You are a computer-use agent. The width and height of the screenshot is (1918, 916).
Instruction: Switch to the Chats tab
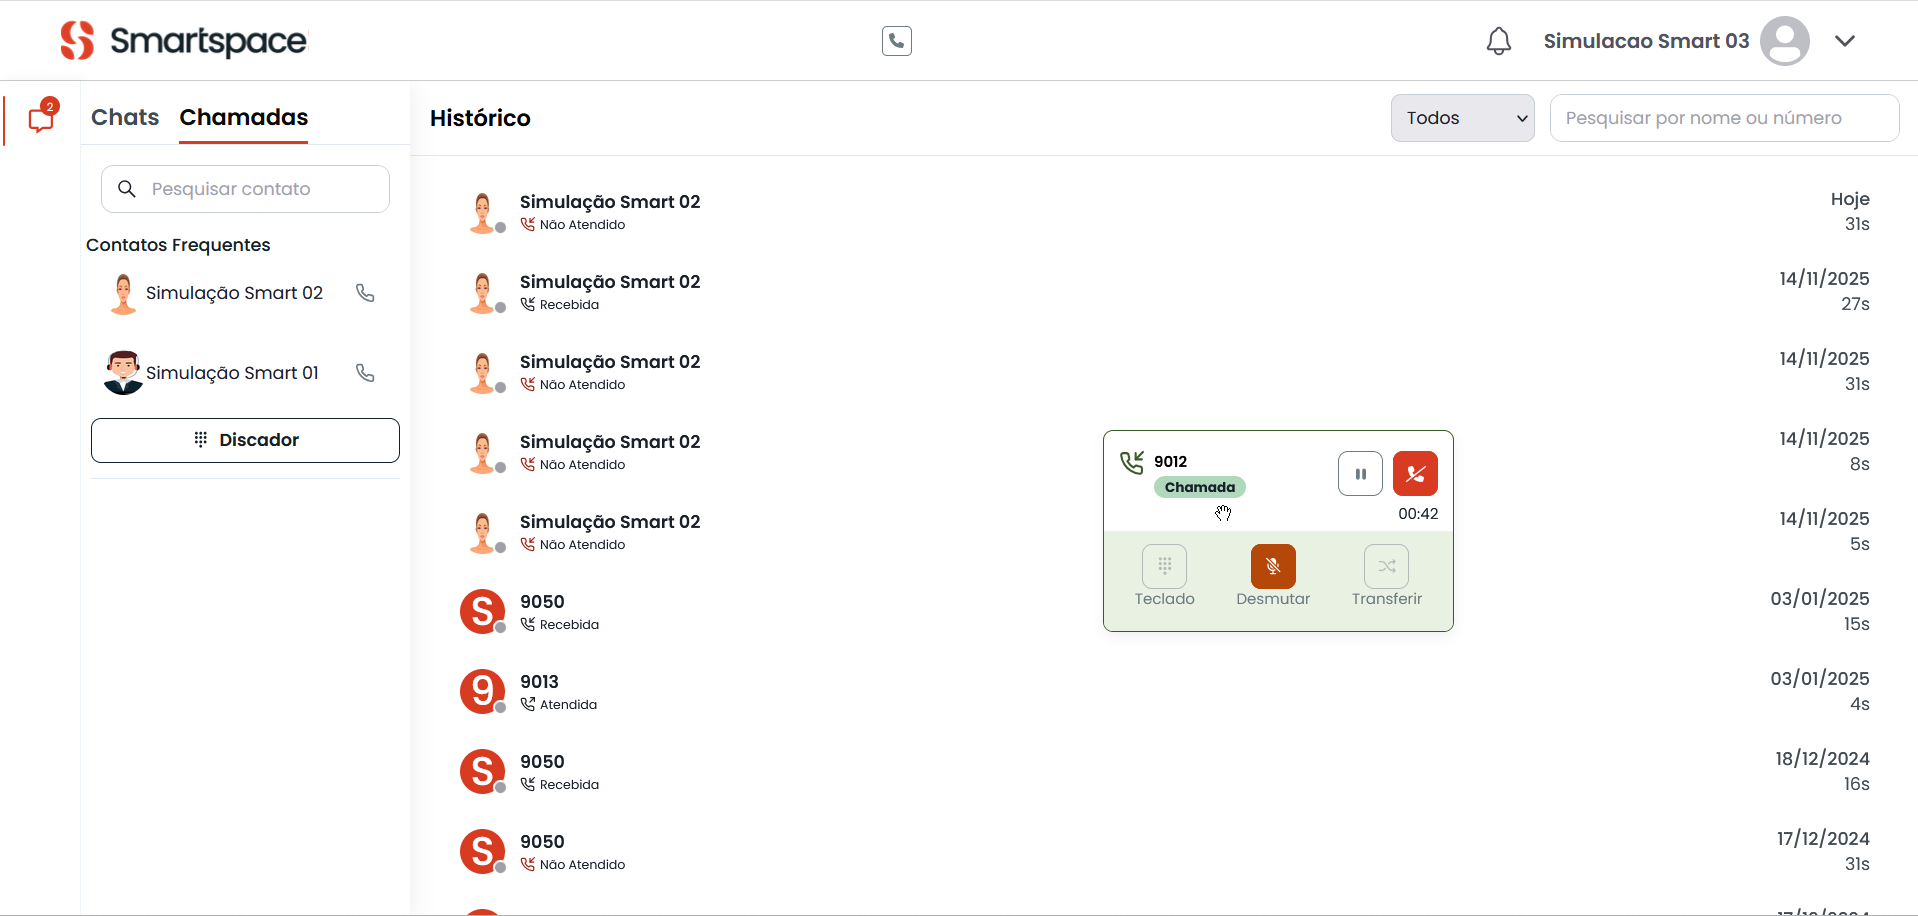pyautogui.click(x=125, y=117)
